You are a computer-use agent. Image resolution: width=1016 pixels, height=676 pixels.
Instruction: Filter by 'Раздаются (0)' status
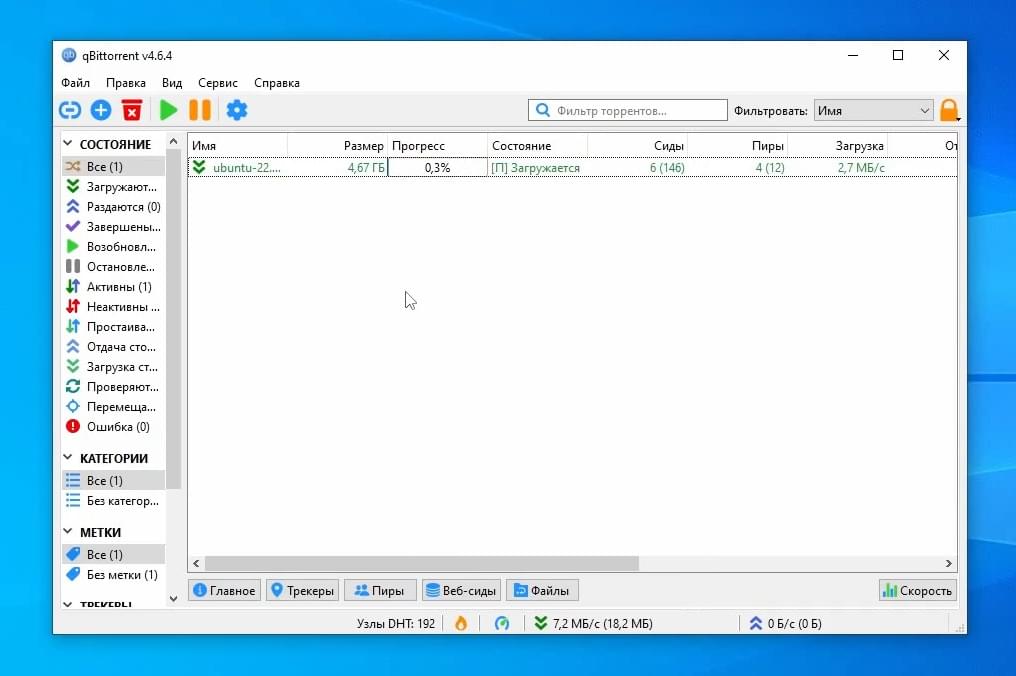pyautogui.click(x=113, y=207)
